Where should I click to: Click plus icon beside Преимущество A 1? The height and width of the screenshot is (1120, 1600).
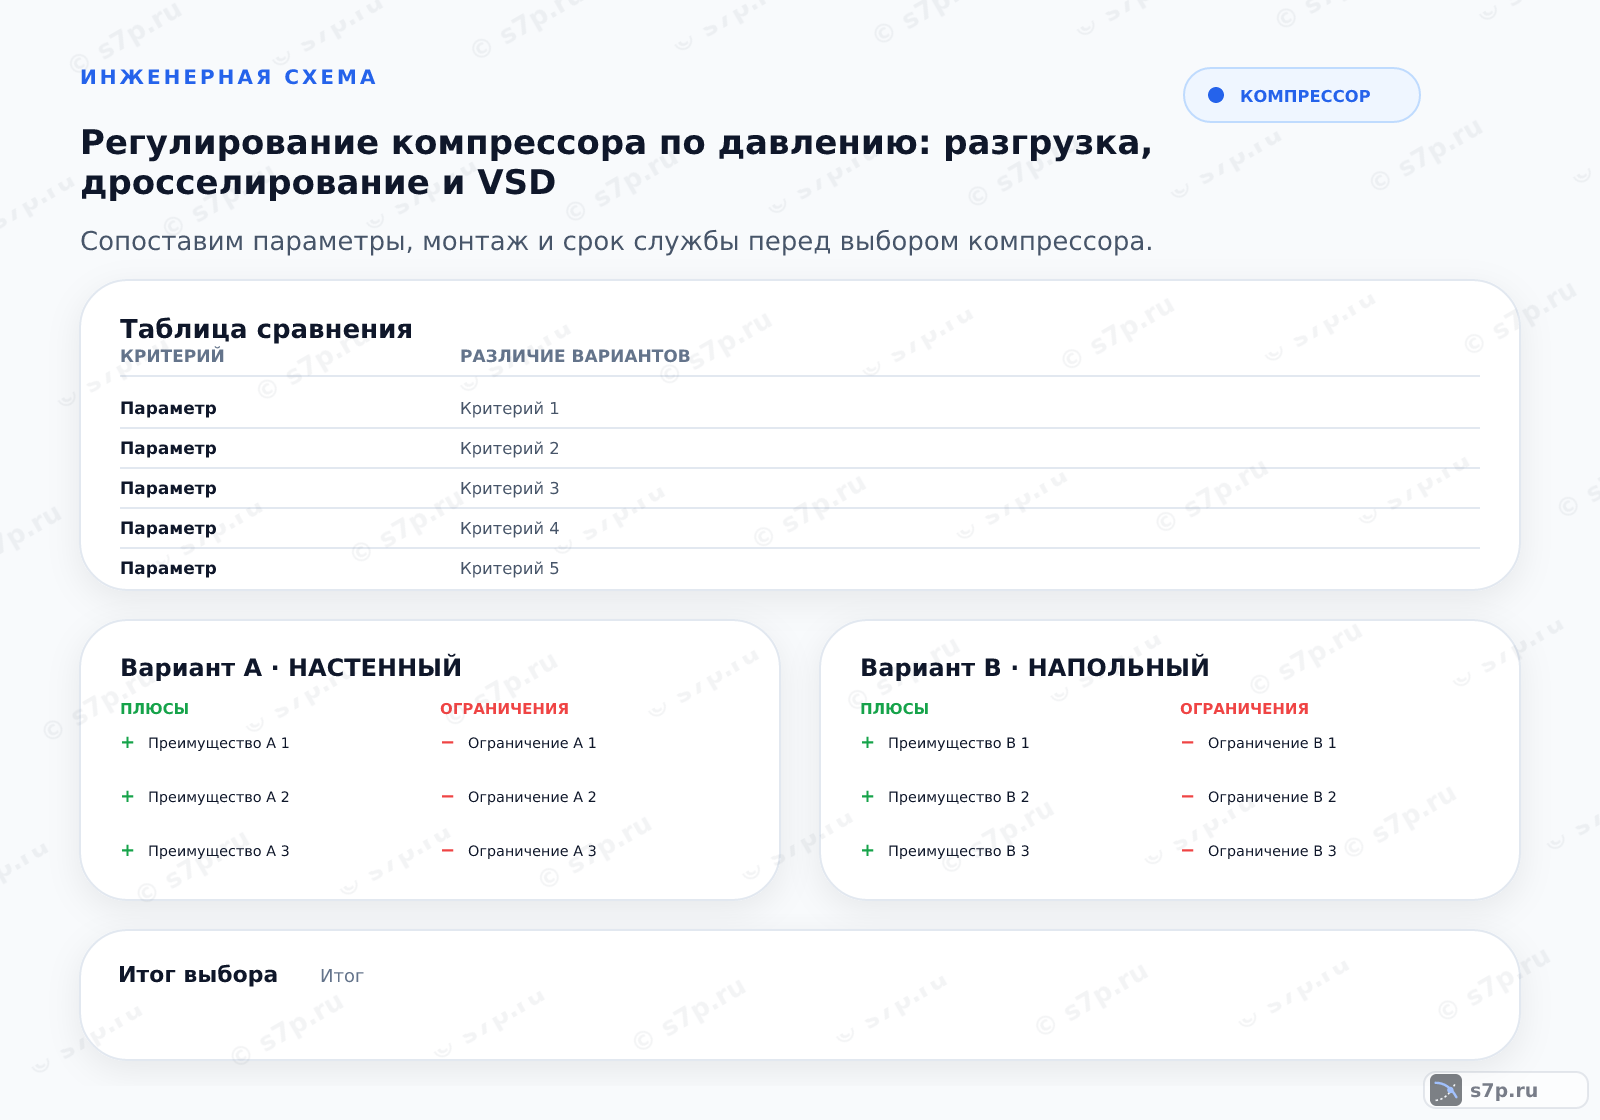pos(127,742)
